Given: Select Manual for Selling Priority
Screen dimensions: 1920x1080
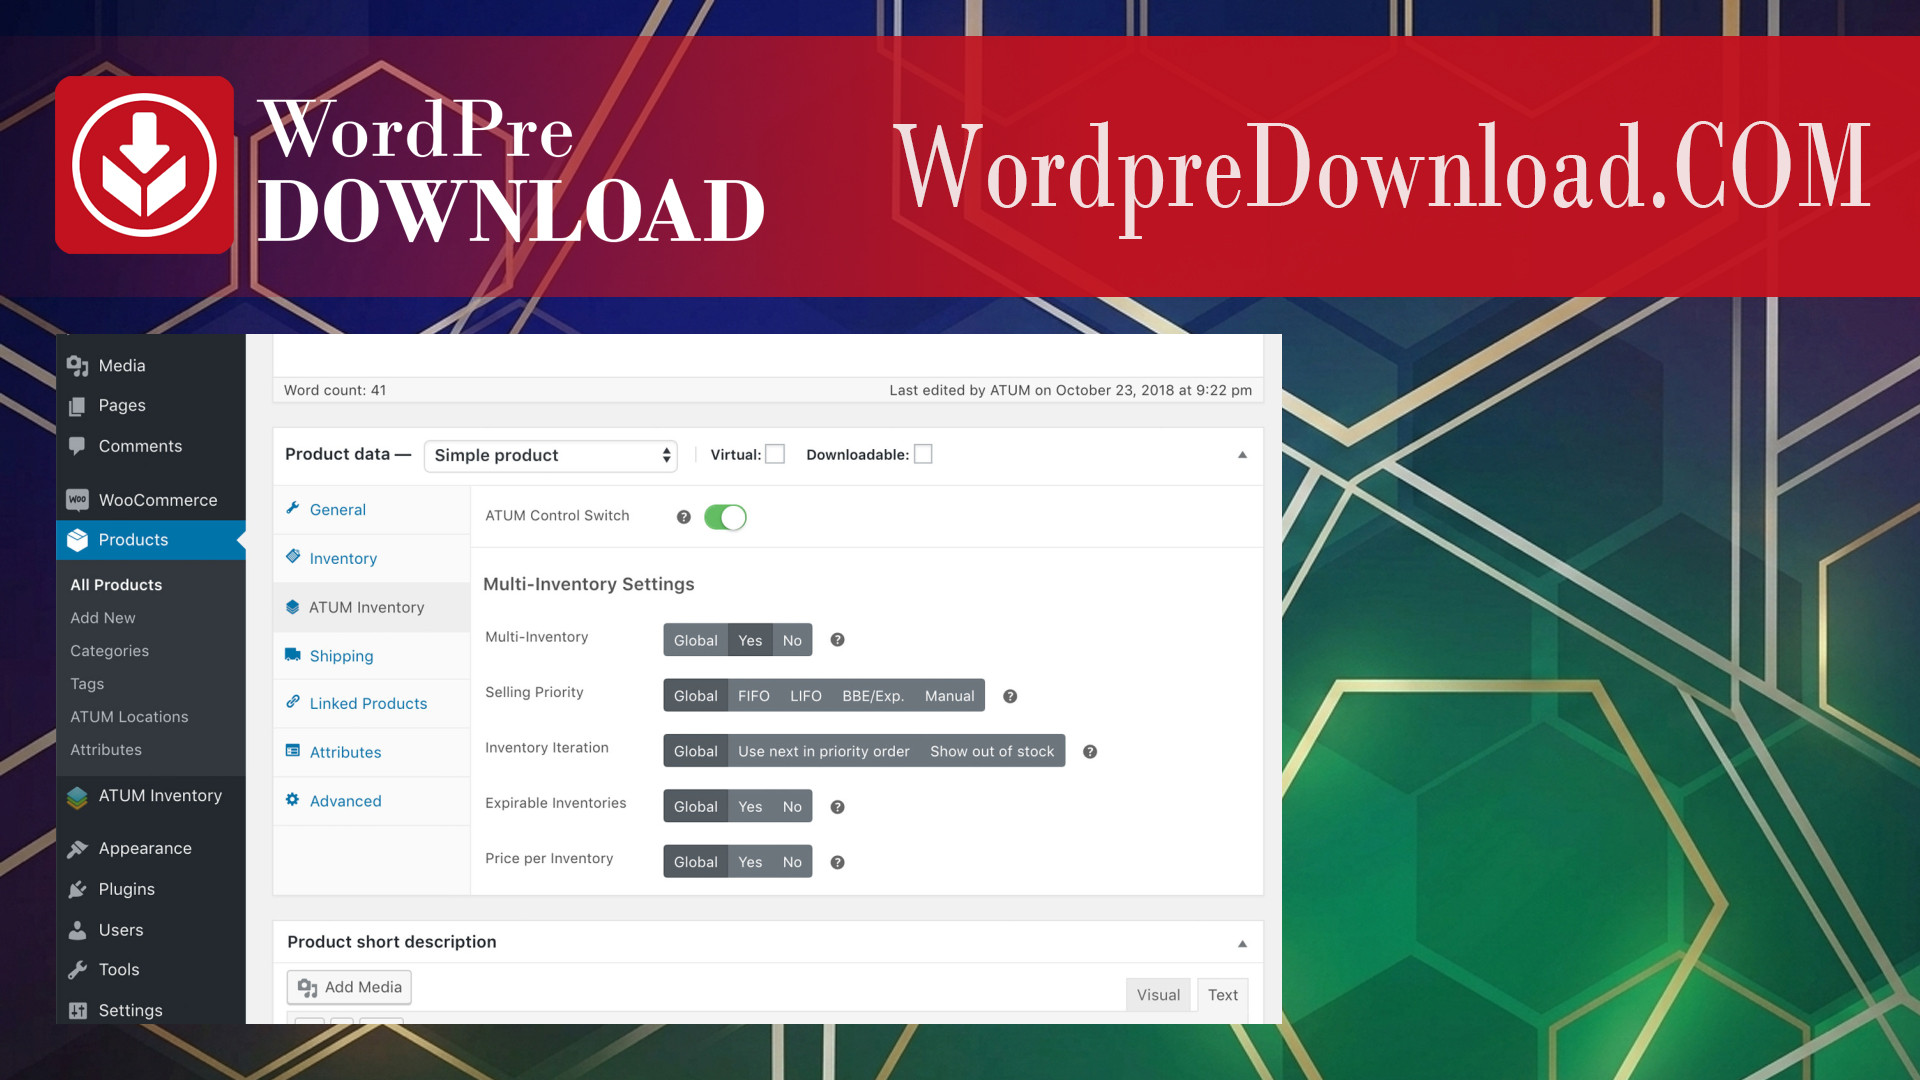Looking at the screenshot, I should (x=949, y=696).
